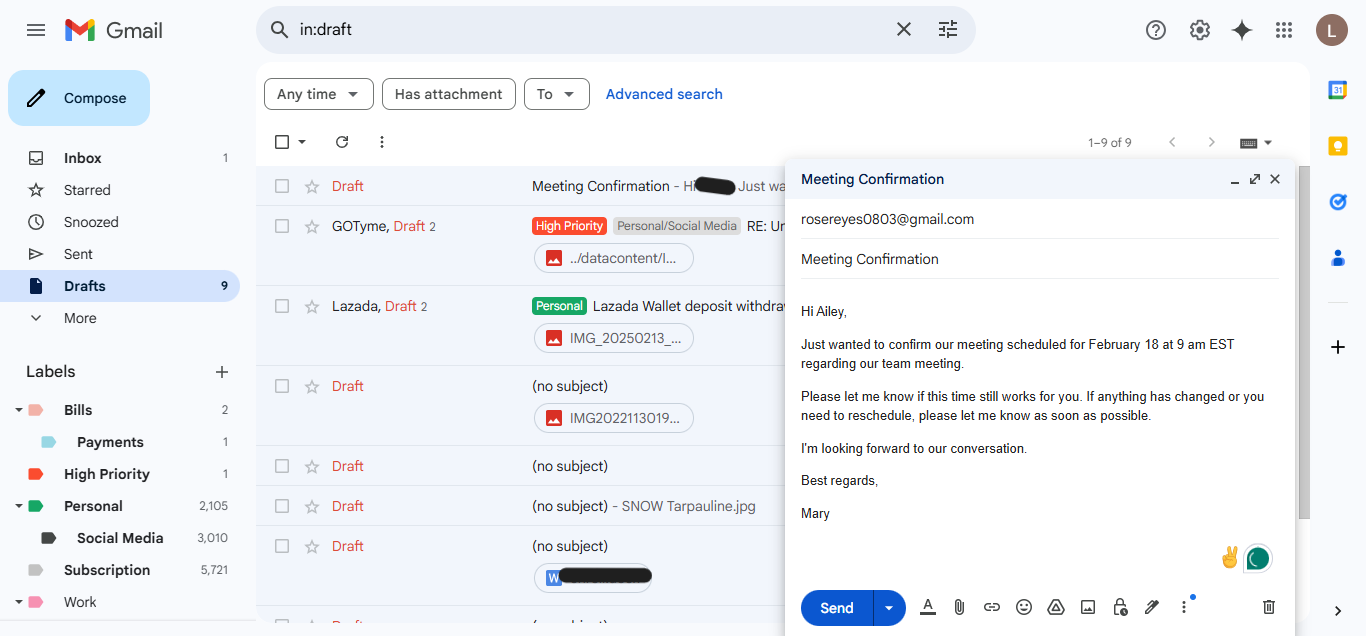Image resolution: width=1366 pixels, height=636 pixels.
Task: Tick checkbox of SNOW Tarpauline draft row
Action: coord(282,506)
